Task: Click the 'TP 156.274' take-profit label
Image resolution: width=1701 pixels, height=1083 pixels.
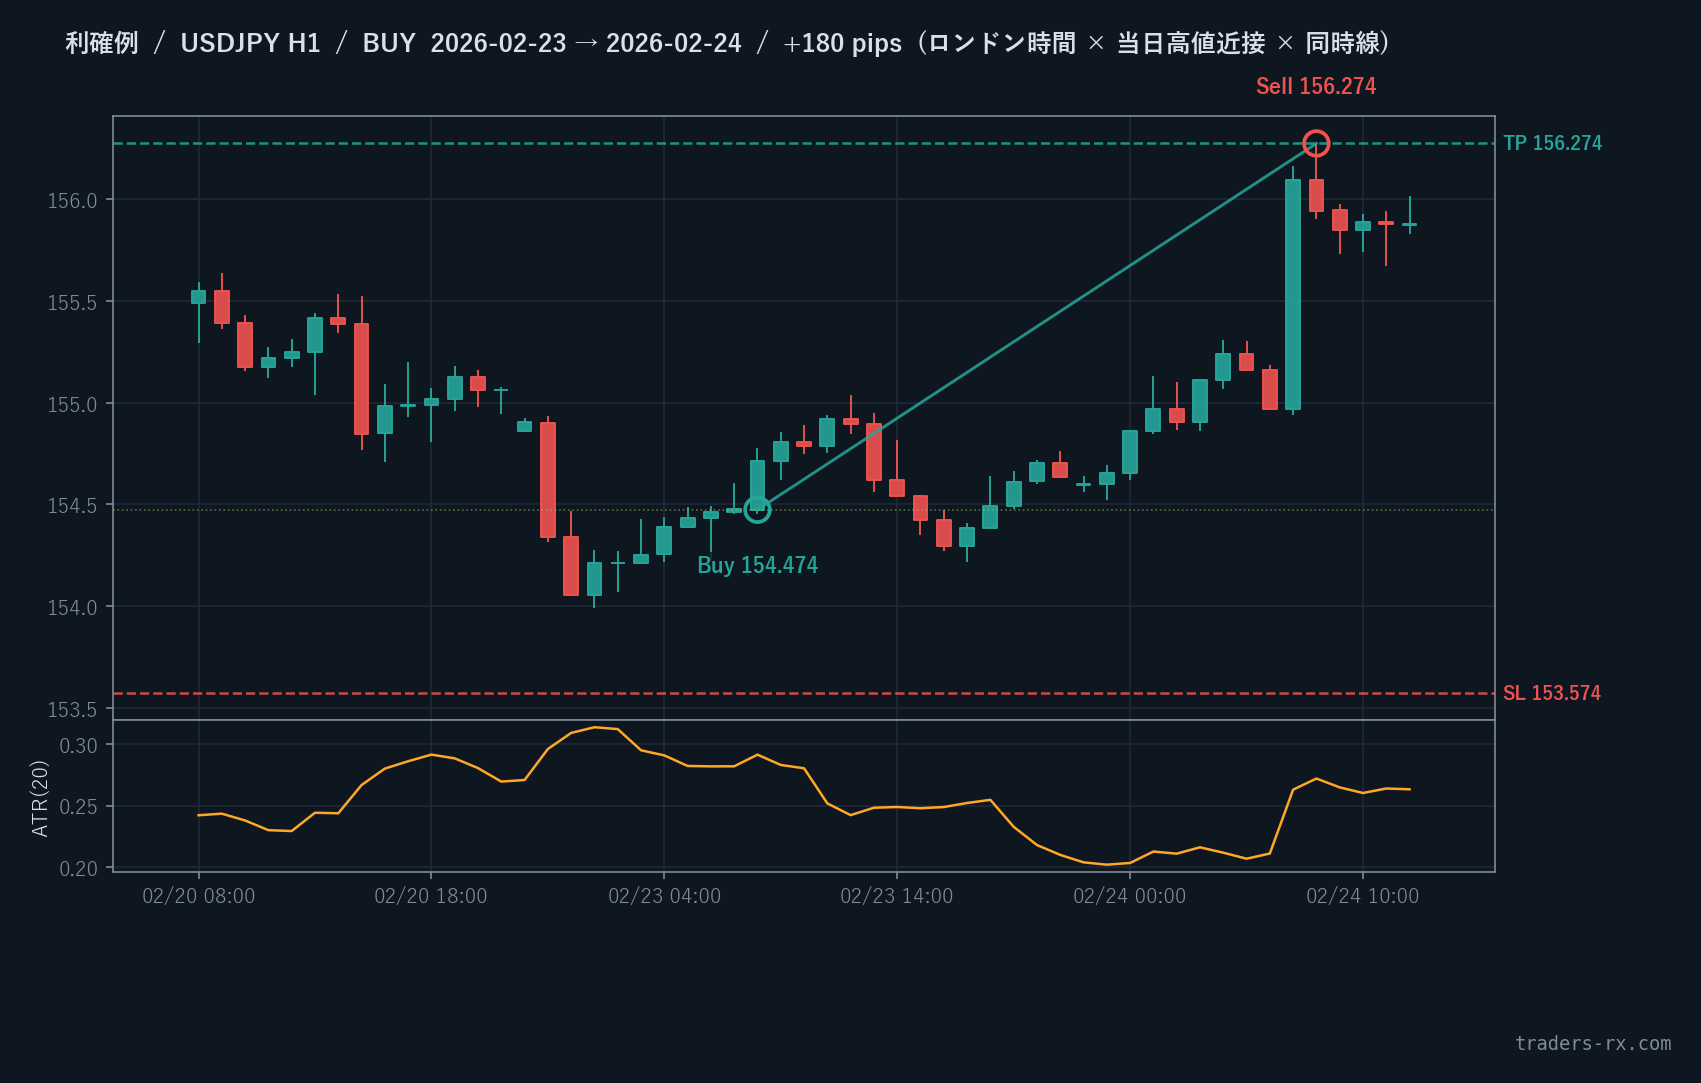Action: [1552, 143]
